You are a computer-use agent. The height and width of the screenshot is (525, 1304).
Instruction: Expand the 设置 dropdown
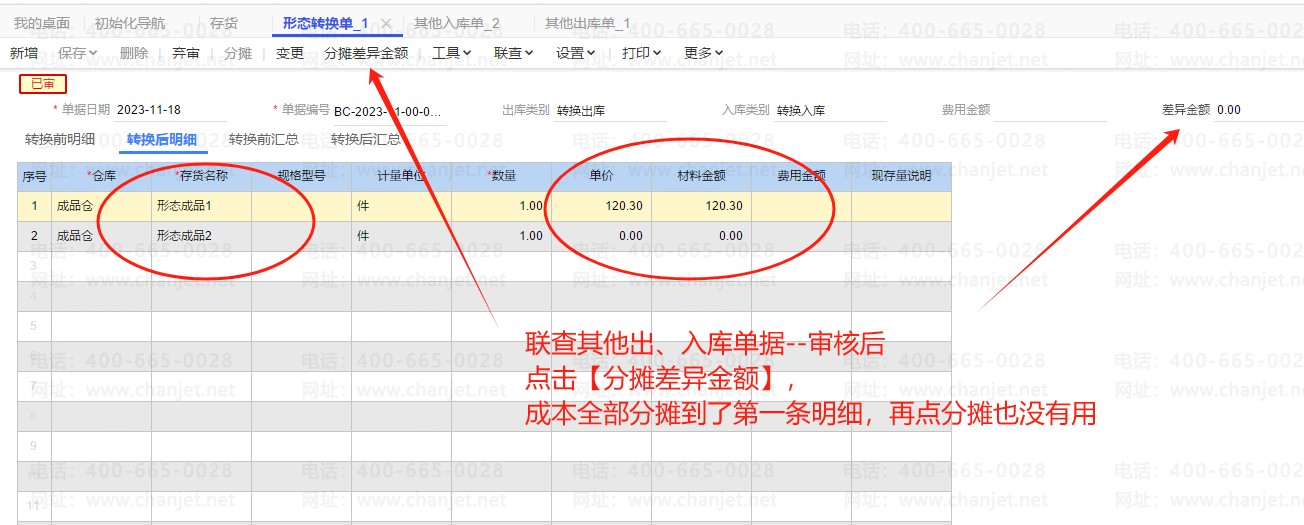[576, 53]
